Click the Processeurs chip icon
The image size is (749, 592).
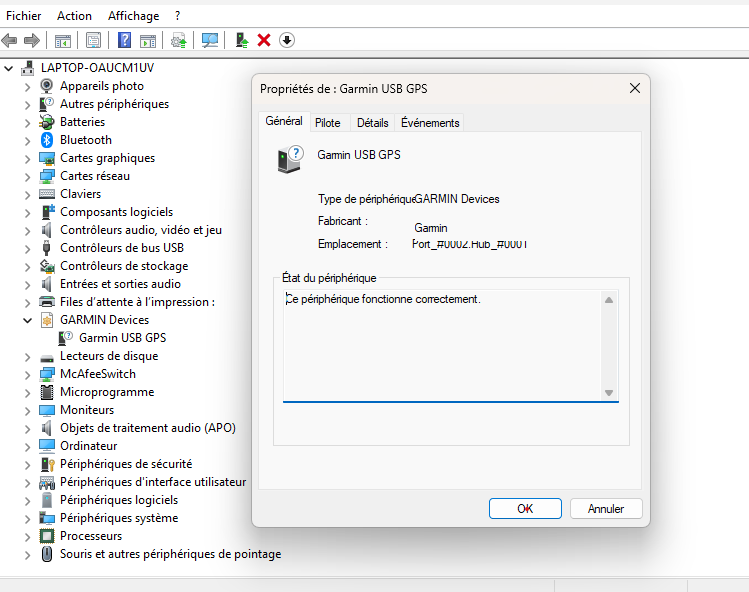tap(46, 536)
